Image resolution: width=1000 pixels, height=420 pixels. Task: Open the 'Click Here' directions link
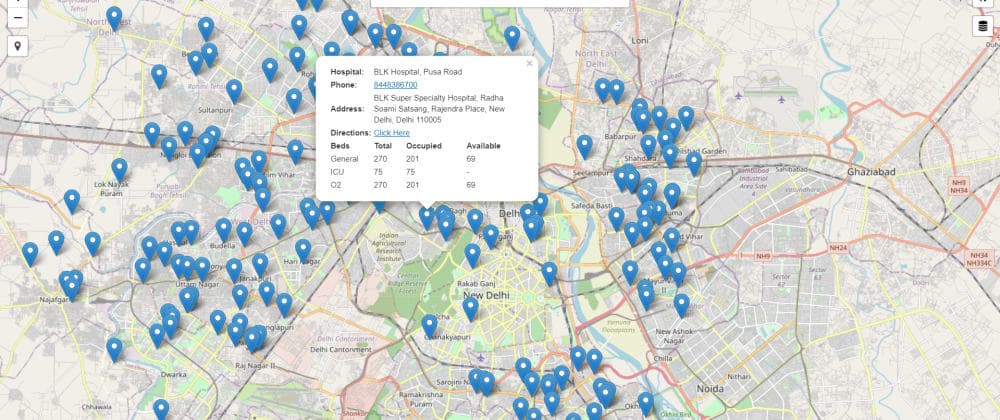pos(391,132)
